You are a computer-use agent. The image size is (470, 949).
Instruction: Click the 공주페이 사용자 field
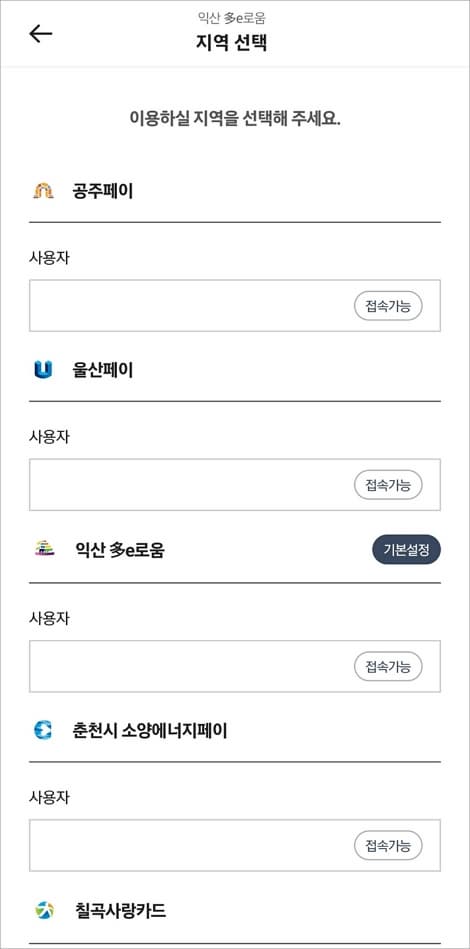[x=235, y=306]
